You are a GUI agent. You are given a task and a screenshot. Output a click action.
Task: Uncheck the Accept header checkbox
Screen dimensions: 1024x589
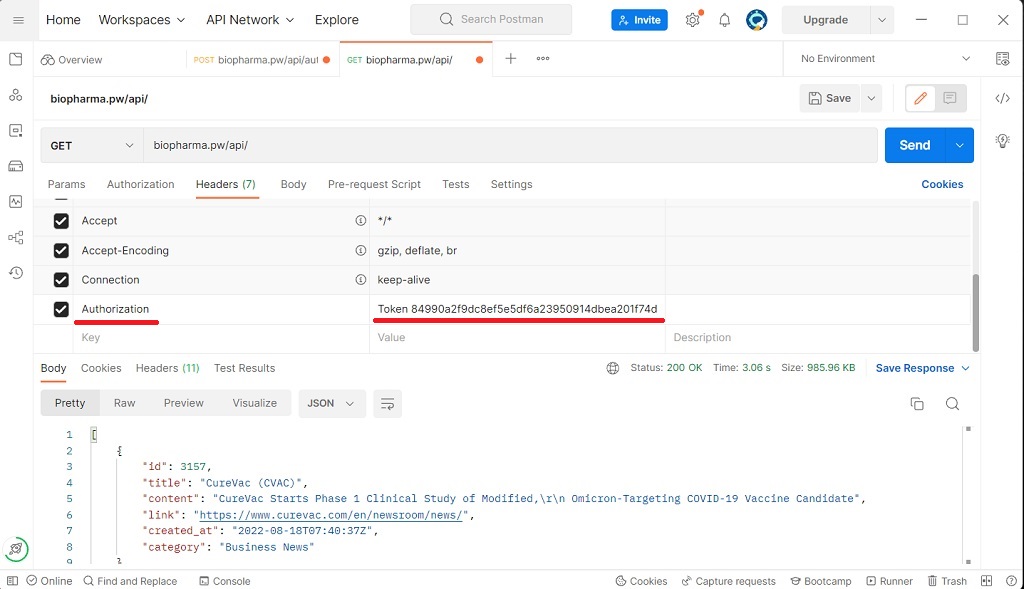point(61,221)
